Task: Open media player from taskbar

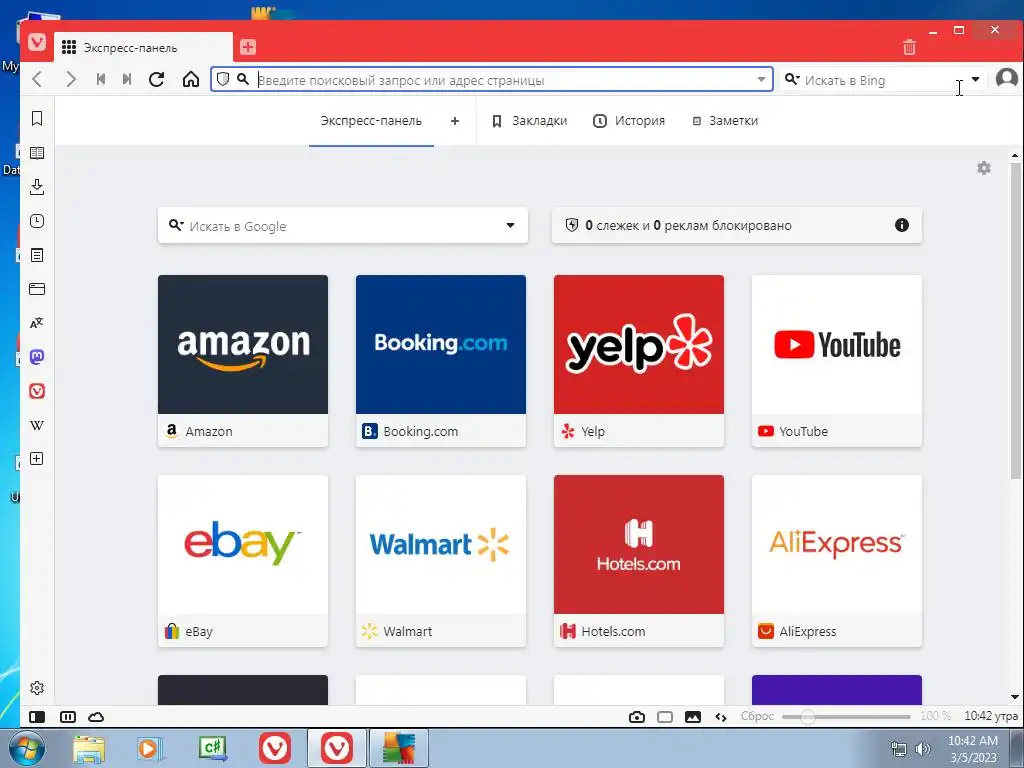Action: tap(150, 748)
